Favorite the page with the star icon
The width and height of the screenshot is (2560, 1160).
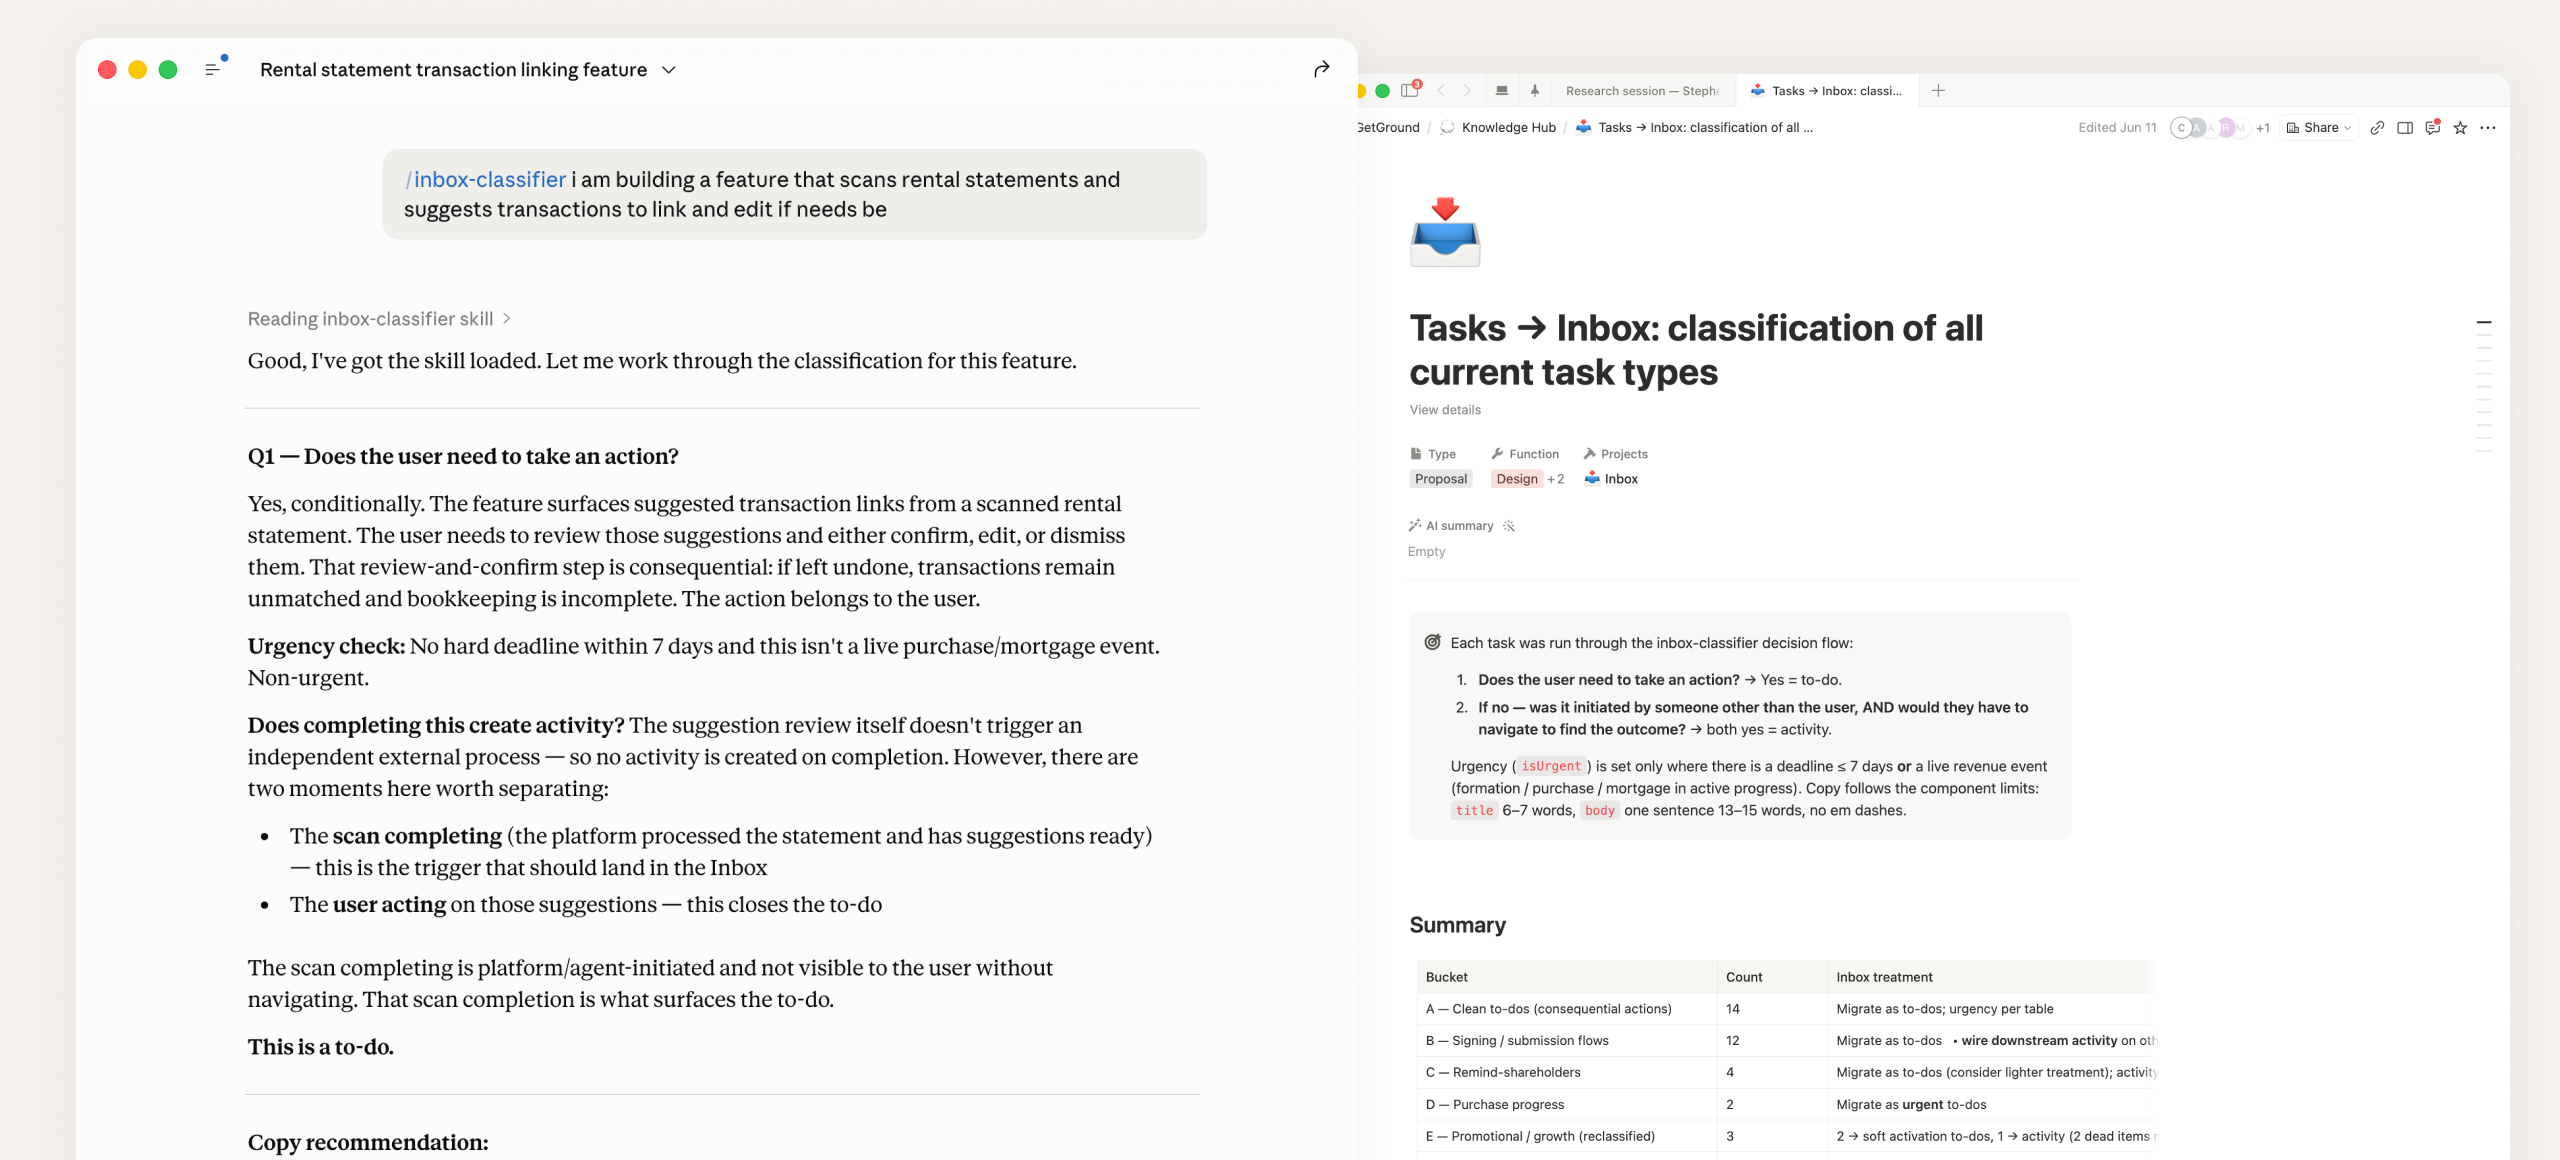[2460, 128]
